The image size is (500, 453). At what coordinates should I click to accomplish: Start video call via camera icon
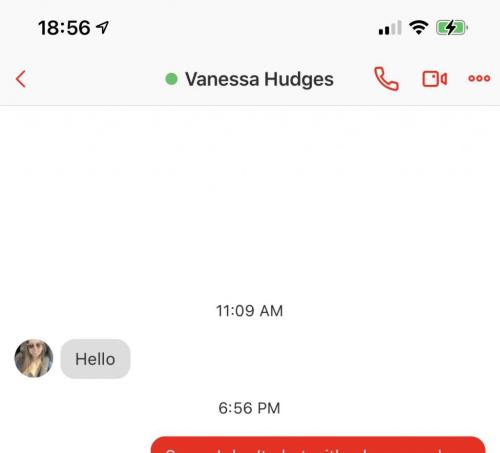435,79
